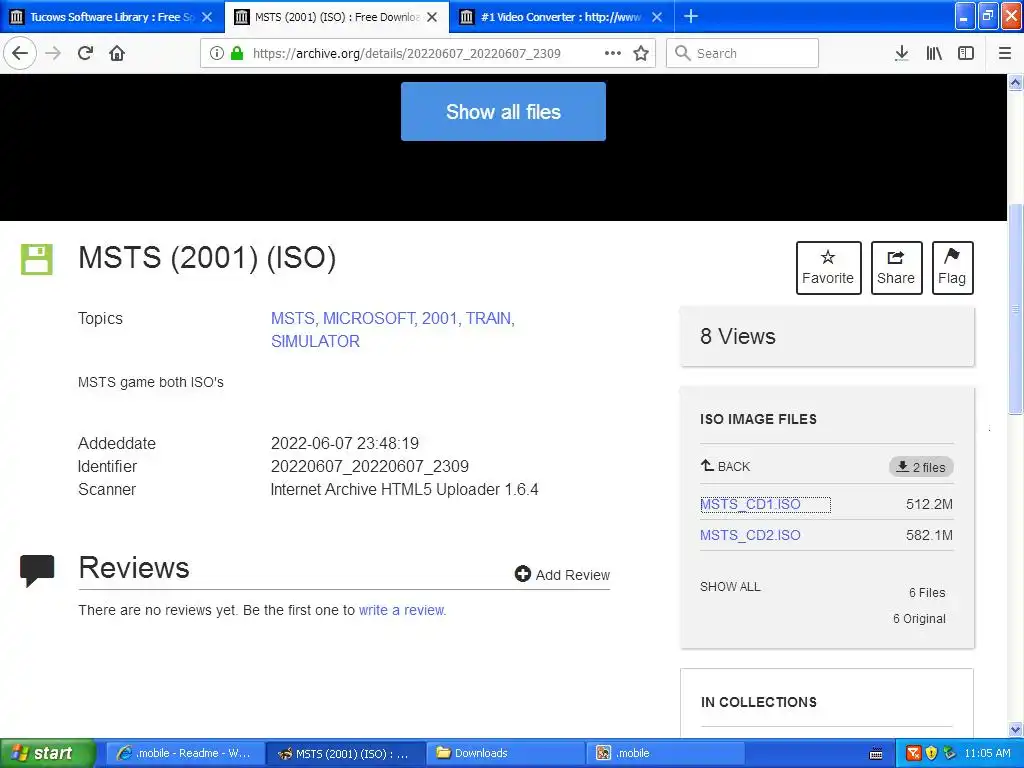Open the page actions three-dots menu
The height and width of the screenshot is (768, 1024).
point(613,53)
